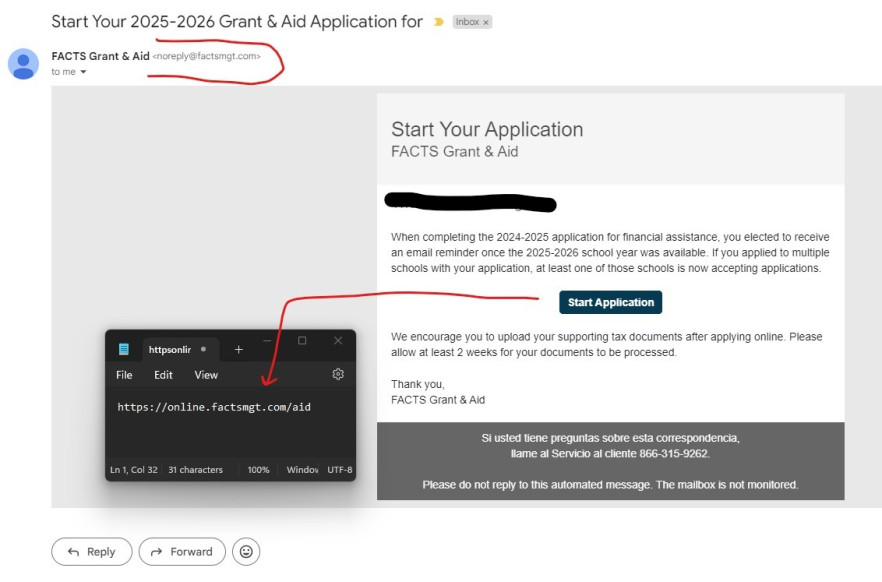Open the View menu in Notepad
This screenshot has height=582, width=882.
coord(206,375)
